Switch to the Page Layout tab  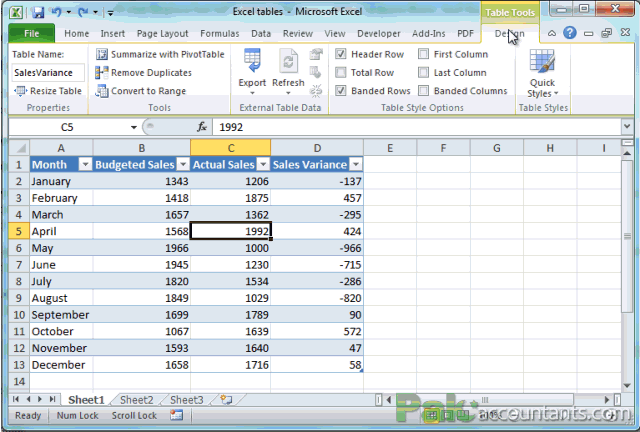click(162, 33)
